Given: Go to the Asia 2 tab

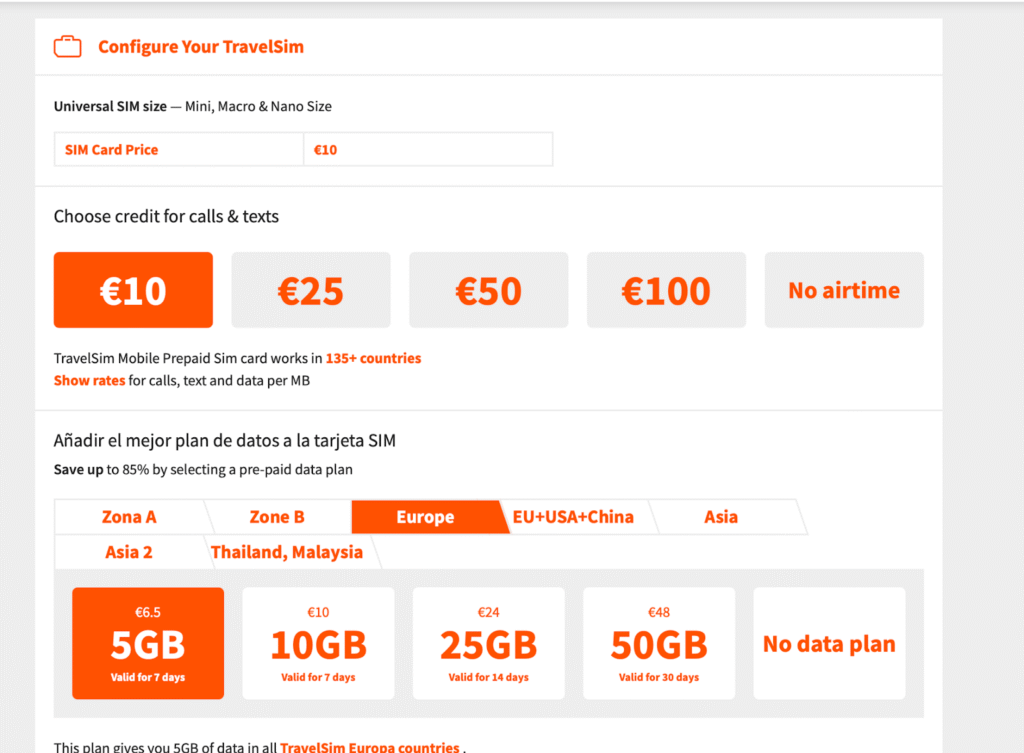Looking at the screenshot, I should pyautogui.click(x=129, y=552).
